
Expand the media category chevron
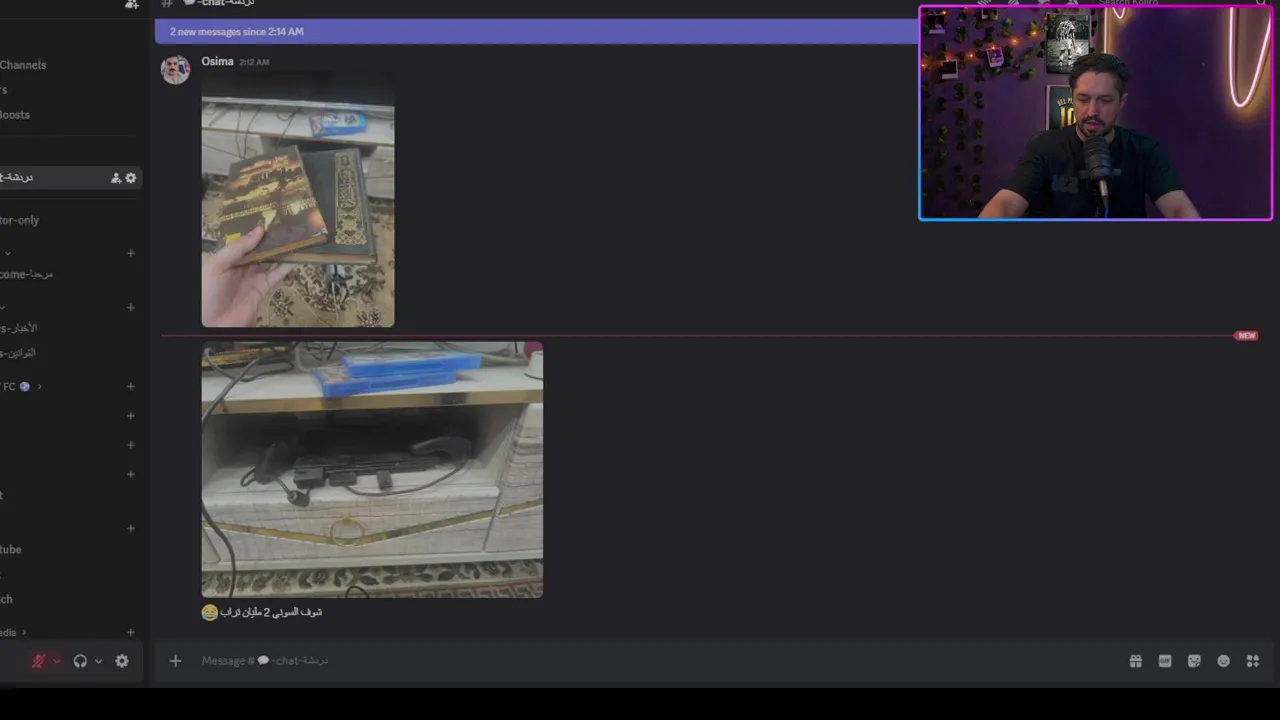[24, 633]
